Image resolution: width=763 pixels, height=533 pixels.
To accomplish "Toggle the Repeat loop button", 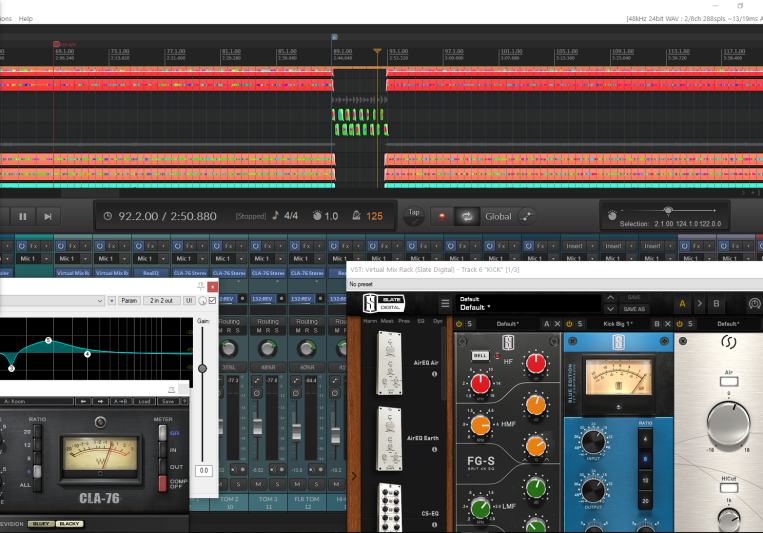I will (x=467, y=217).
